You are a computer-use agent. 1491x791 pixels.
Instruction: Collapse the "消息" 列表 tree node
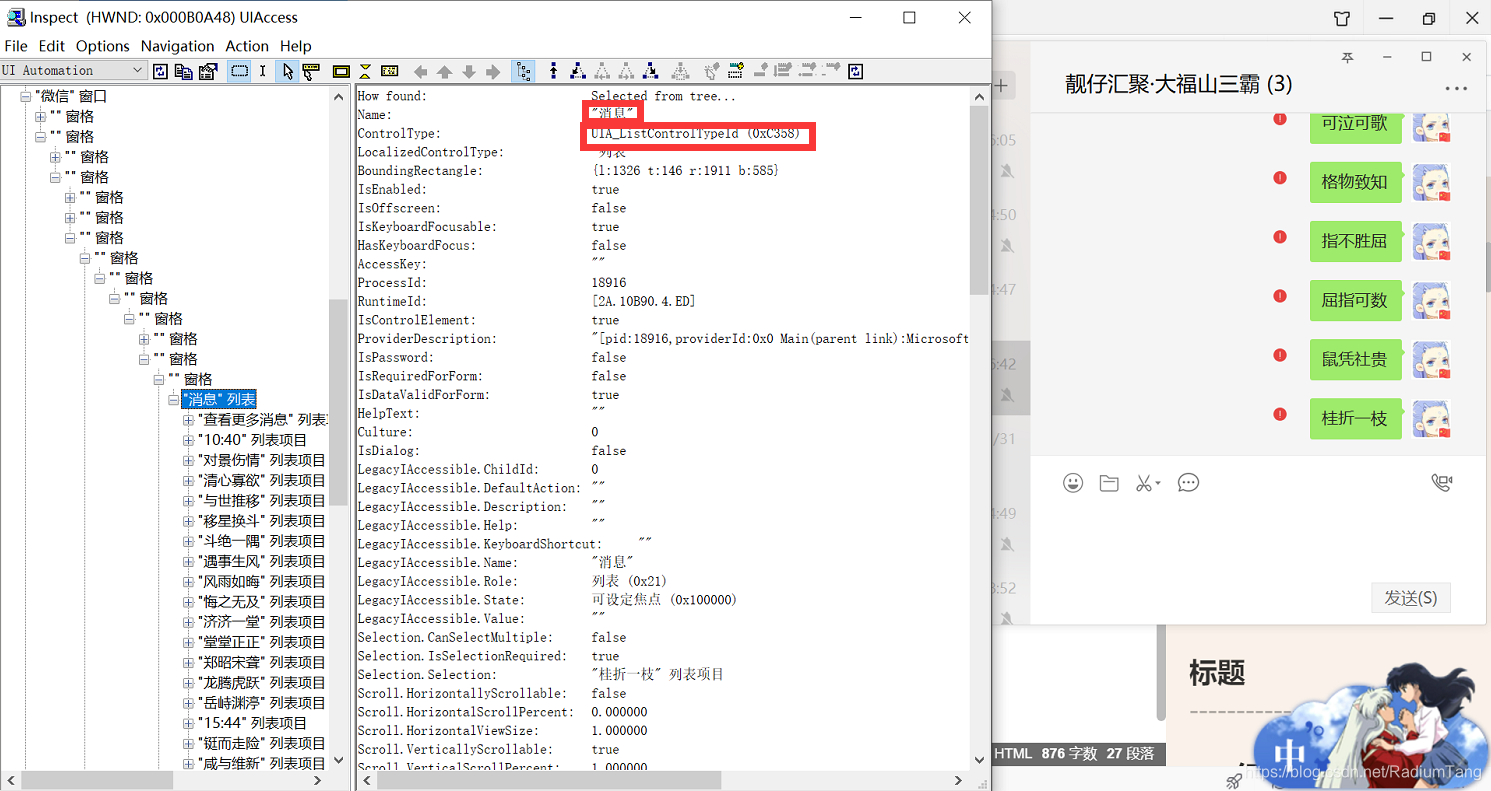point(173,399)
